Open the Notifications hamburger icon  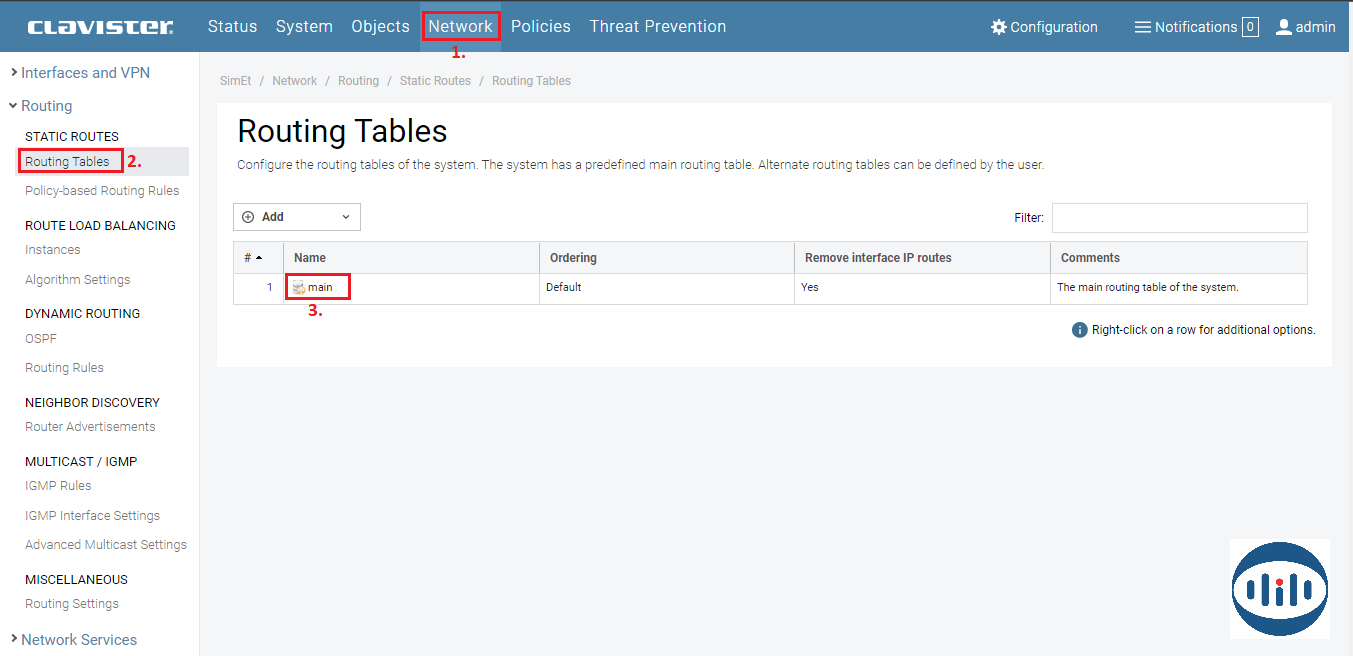click(x=1142, y=27)
